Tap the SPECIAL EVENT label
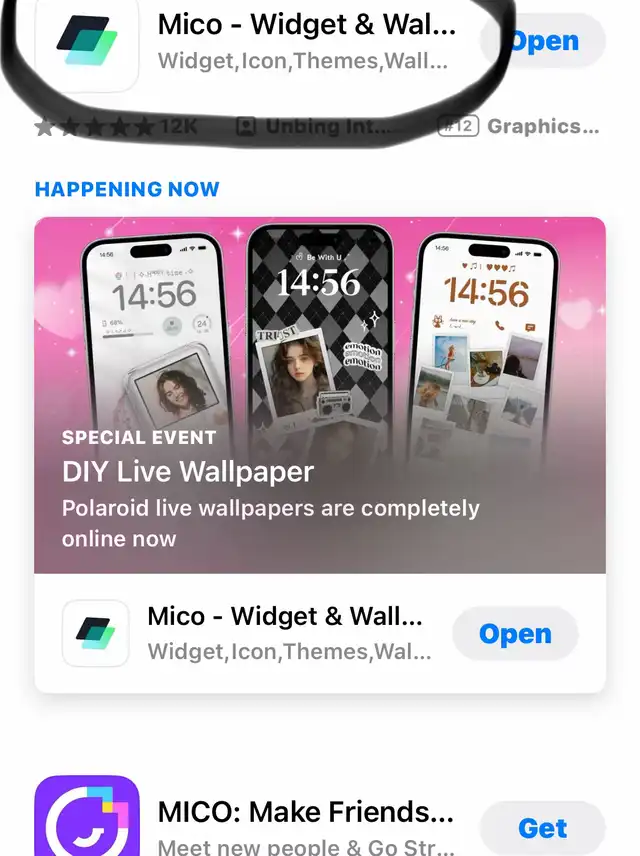 [139, 437]
